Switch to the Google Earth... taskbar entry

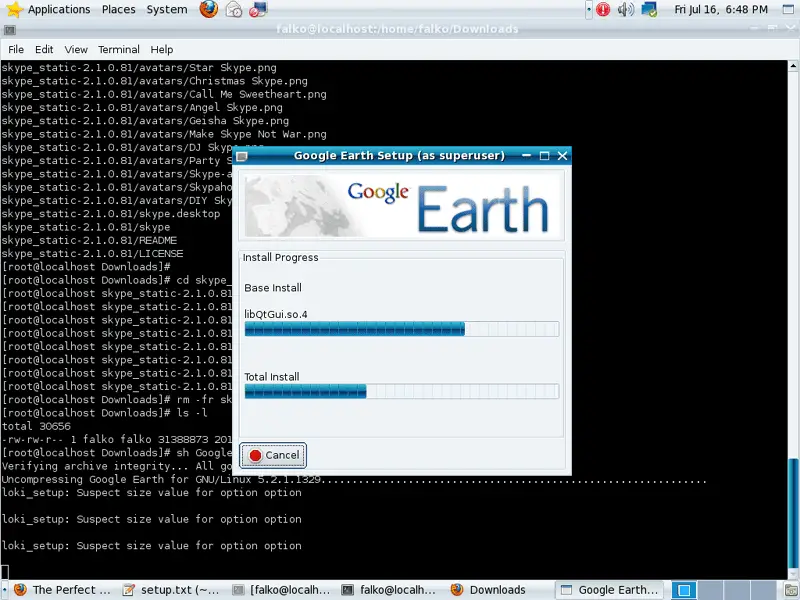610,590
